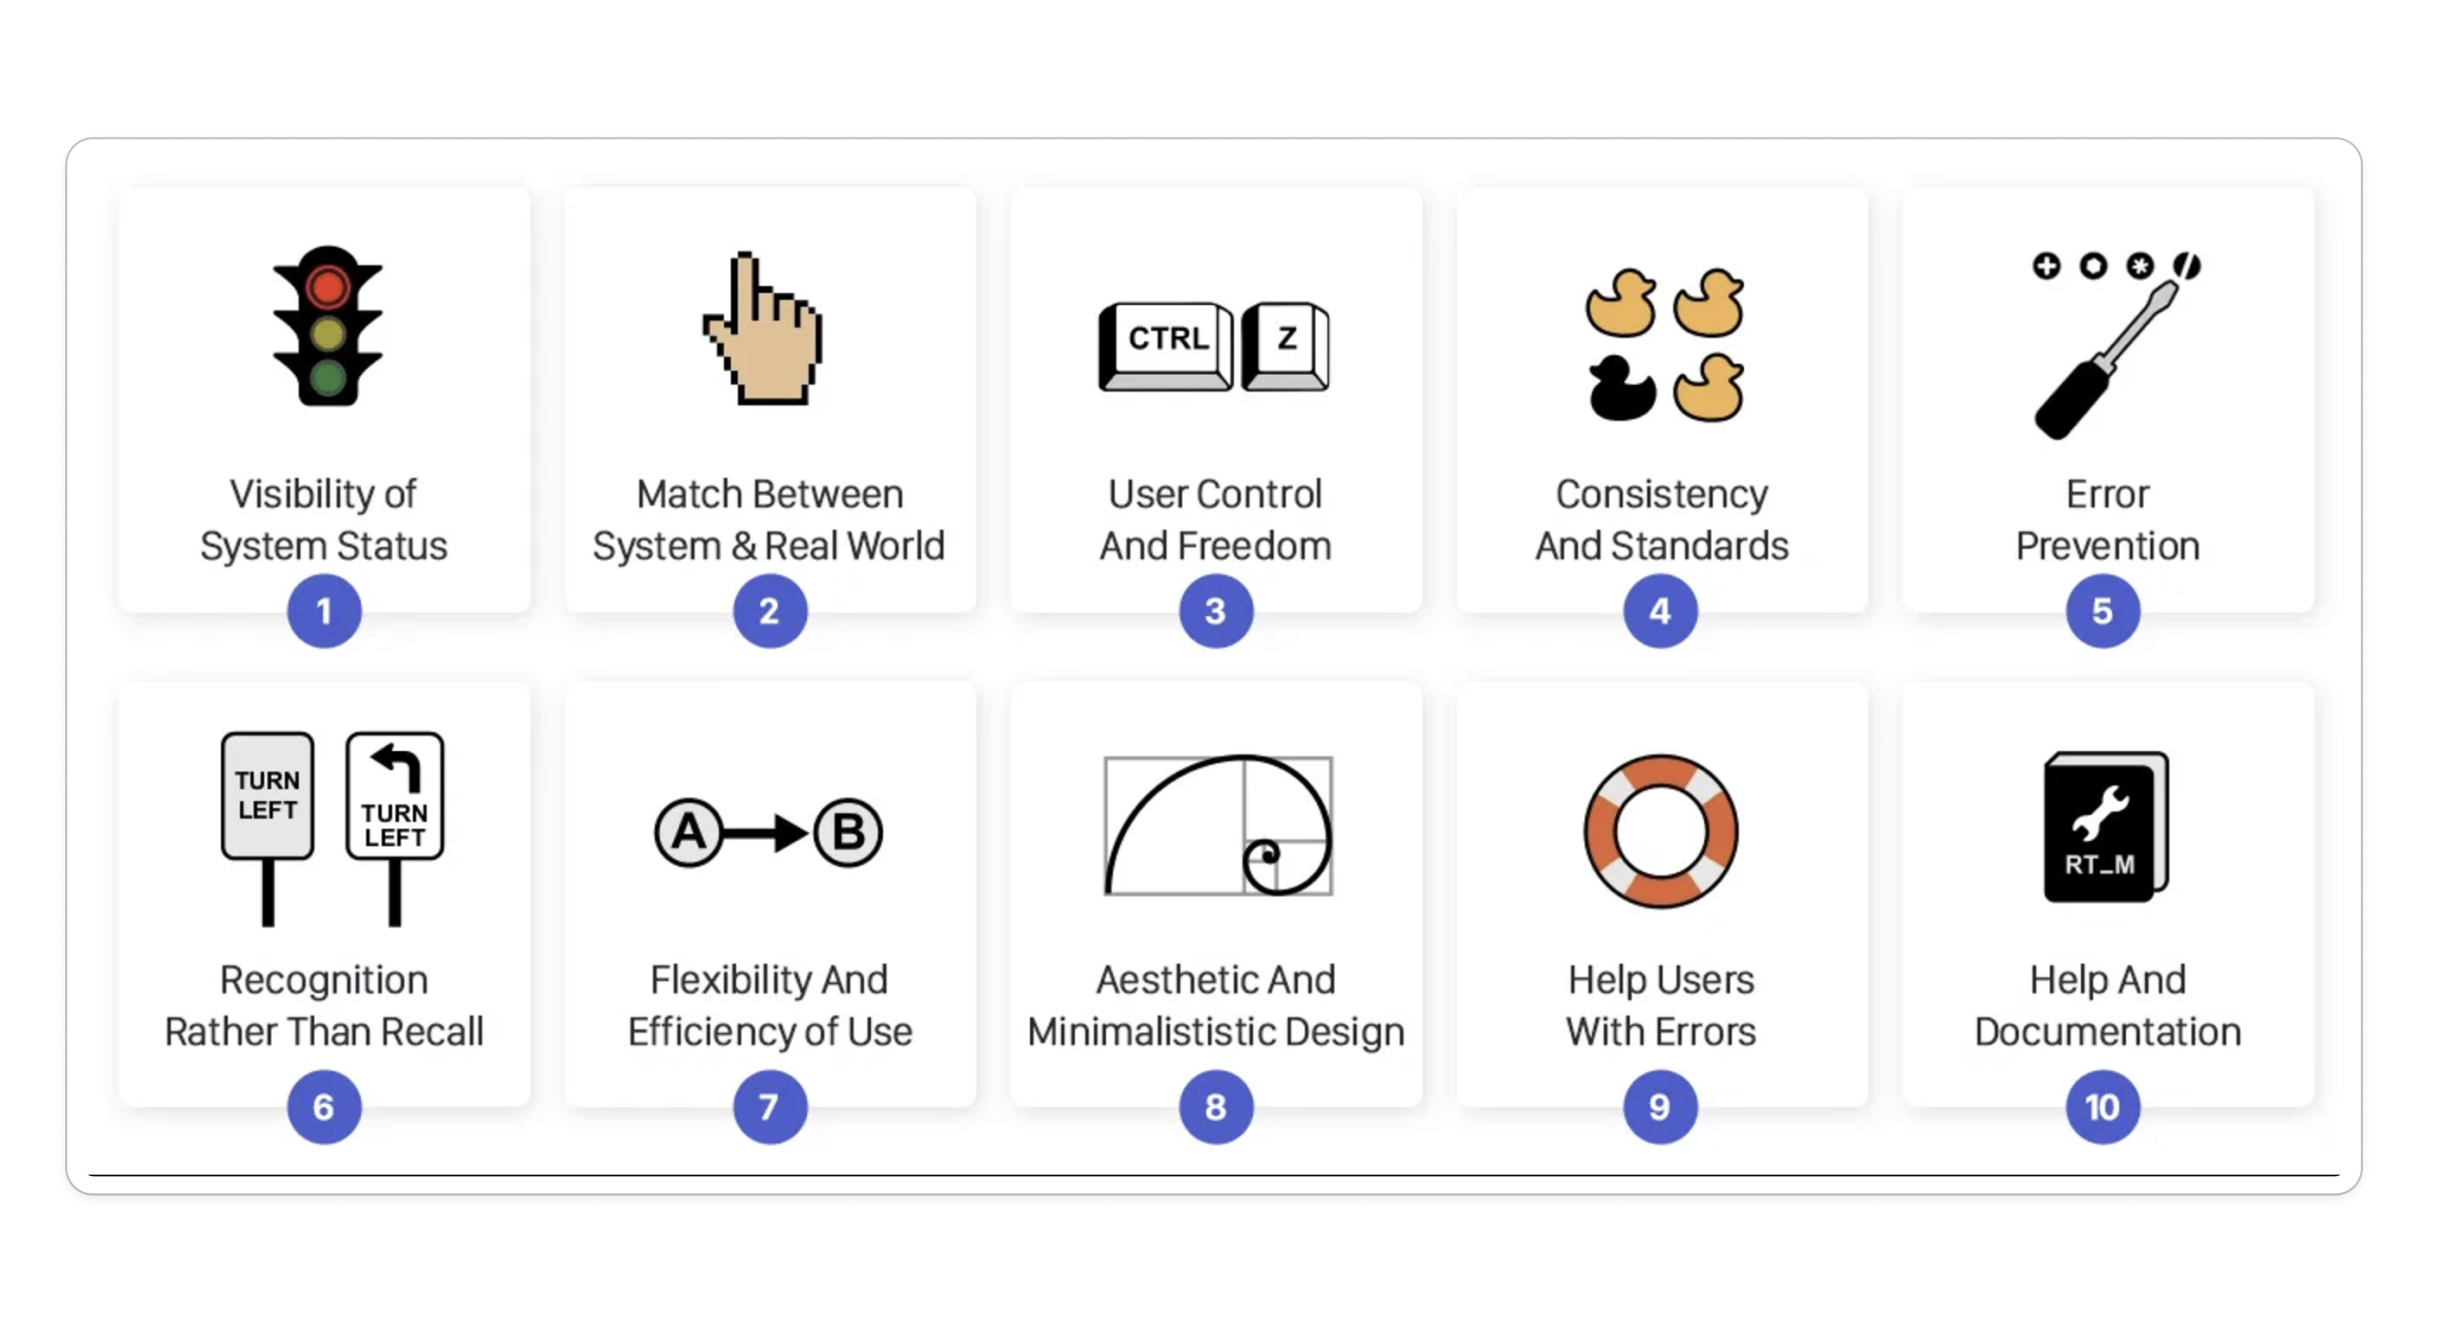The width and height of the screenshot is (2441, 1318).
Task: Select the Visibility of System Status label
Action: tap(324, 520)
